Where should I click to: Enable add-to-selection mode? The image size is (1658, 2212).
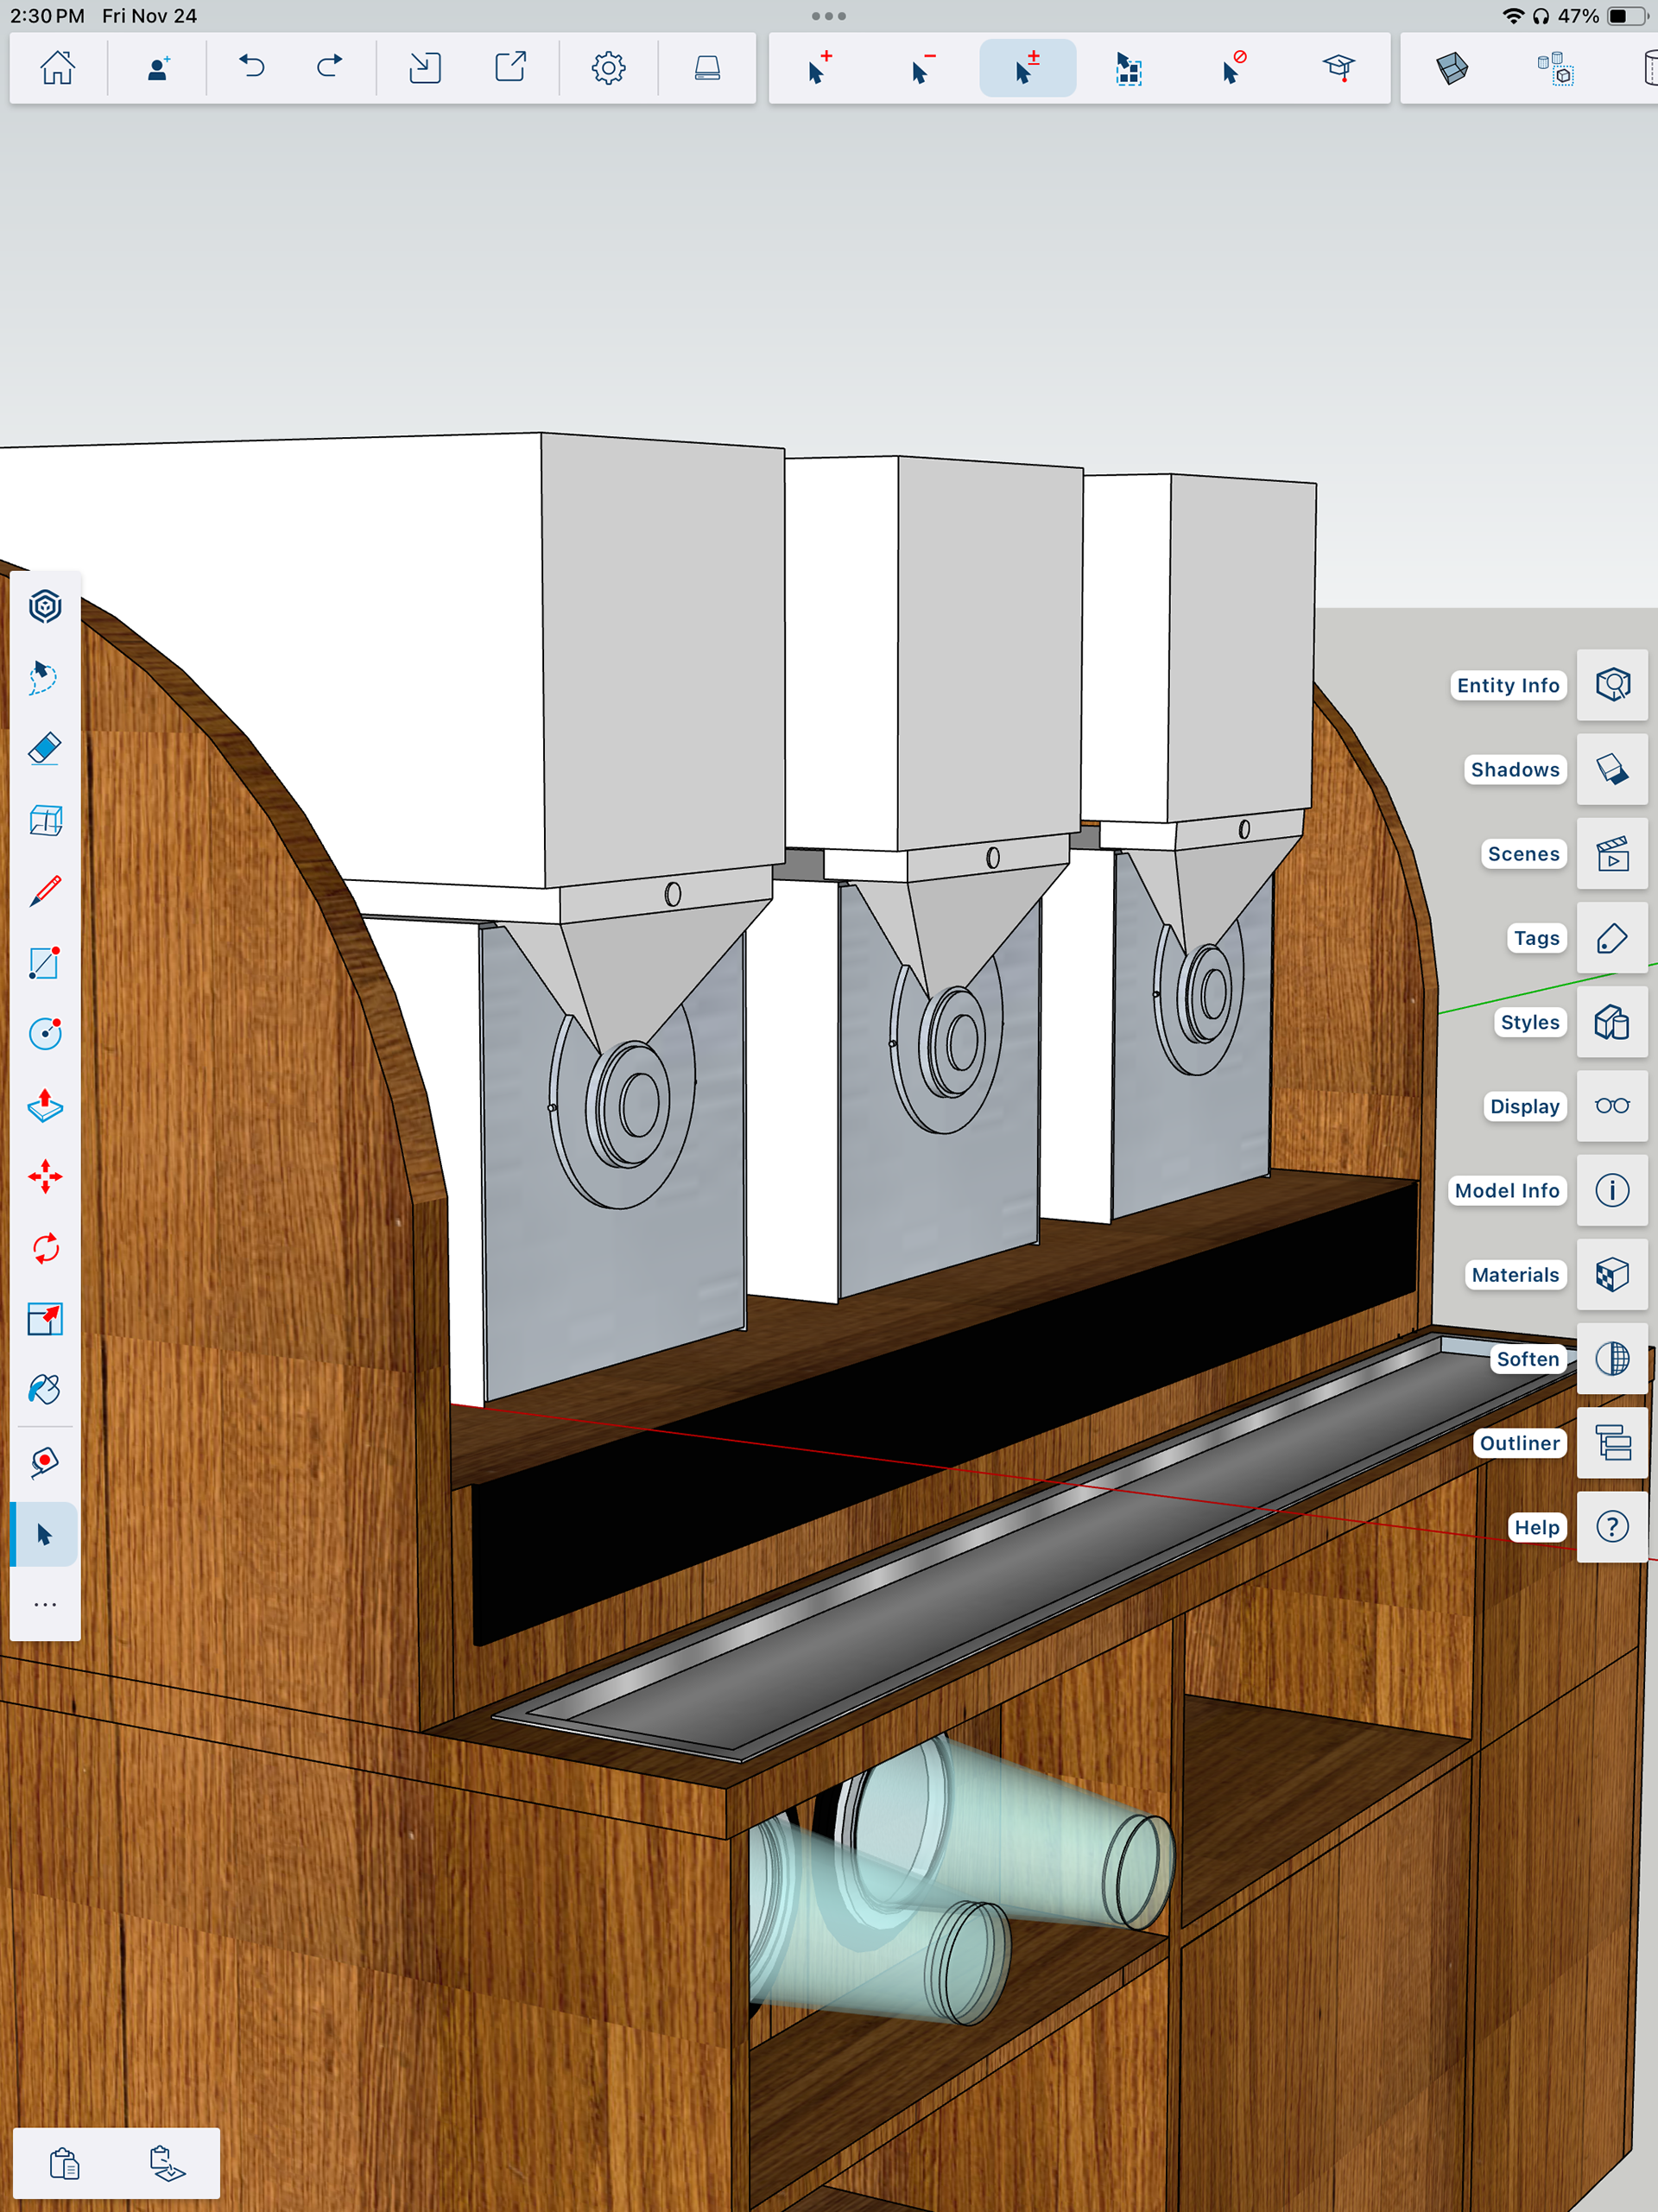[819, 68]
